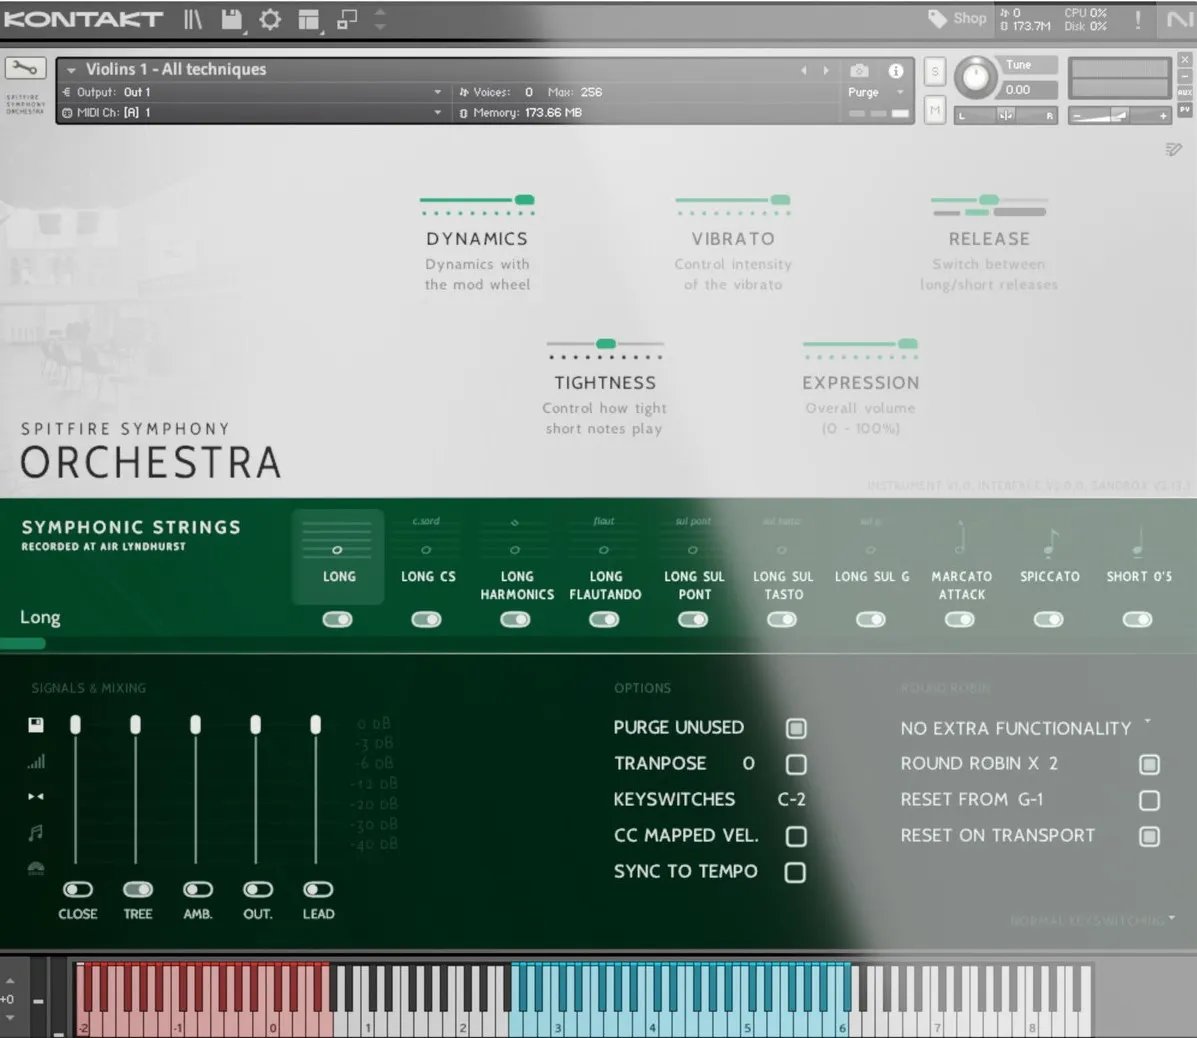Enable the RESET FROM G-1 checkbox
Screen dimensions: 1197x1038
1149,800
